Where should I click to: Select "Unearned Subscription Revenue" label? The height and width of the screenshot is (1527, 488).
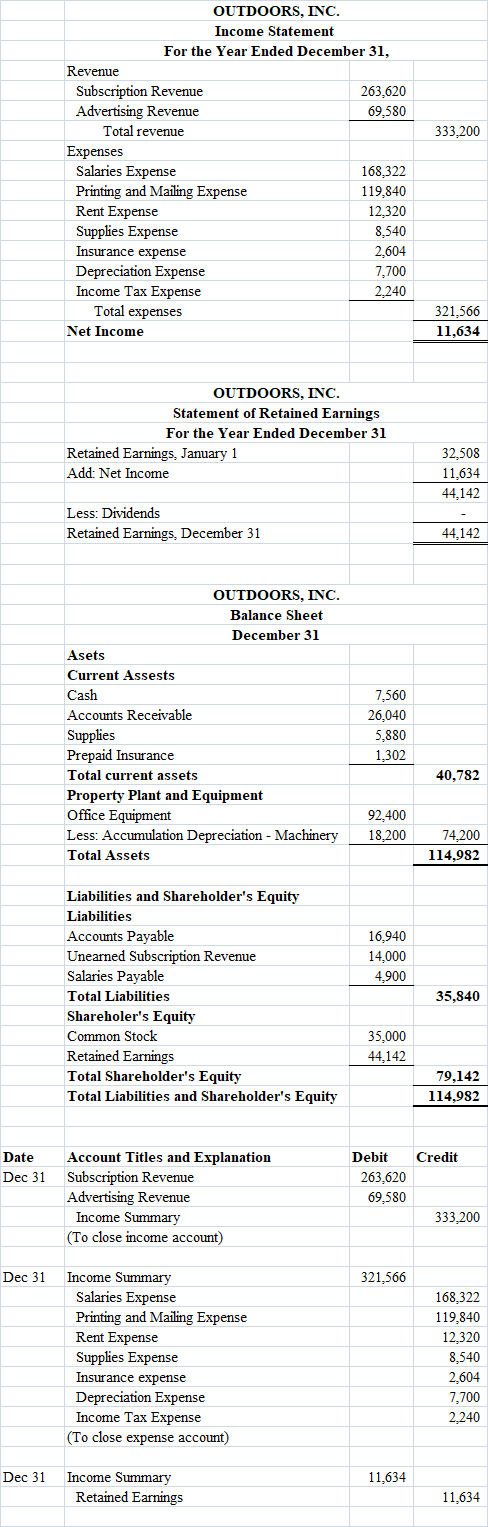161,956
